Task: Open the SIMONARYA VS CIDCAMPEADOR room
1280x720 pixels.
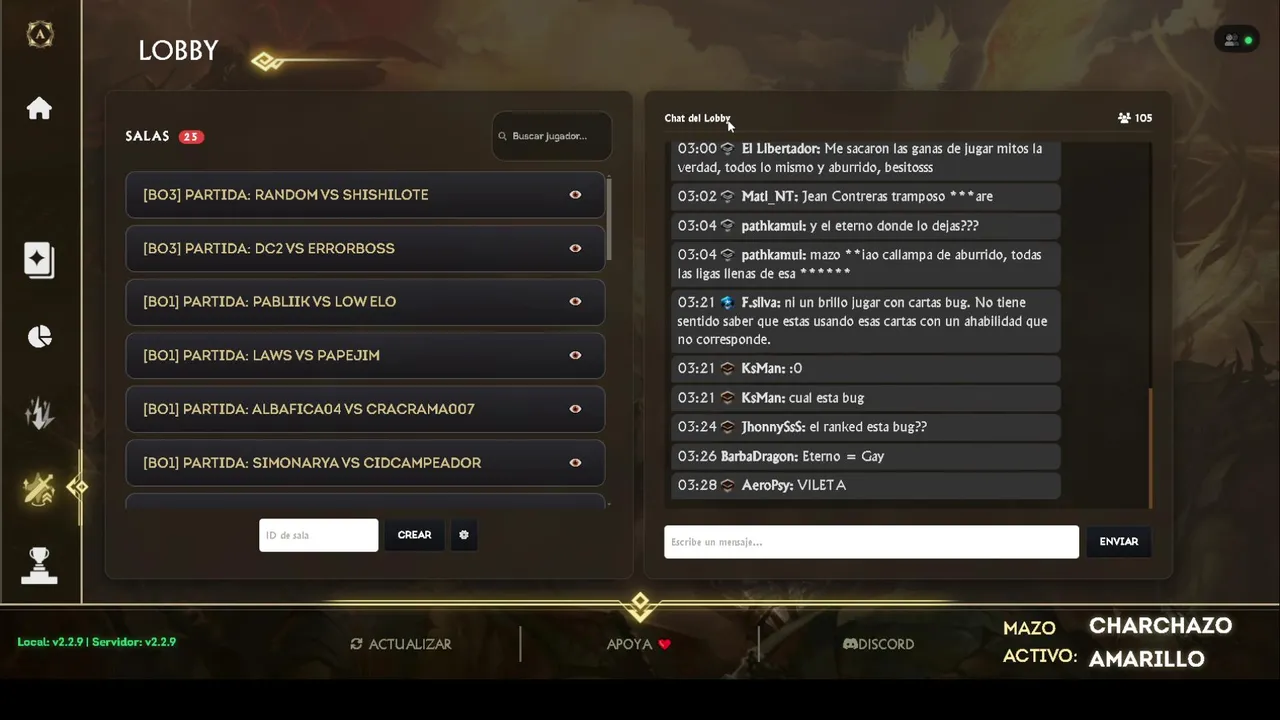Action: pyautogui.click(x=365, y=463)
